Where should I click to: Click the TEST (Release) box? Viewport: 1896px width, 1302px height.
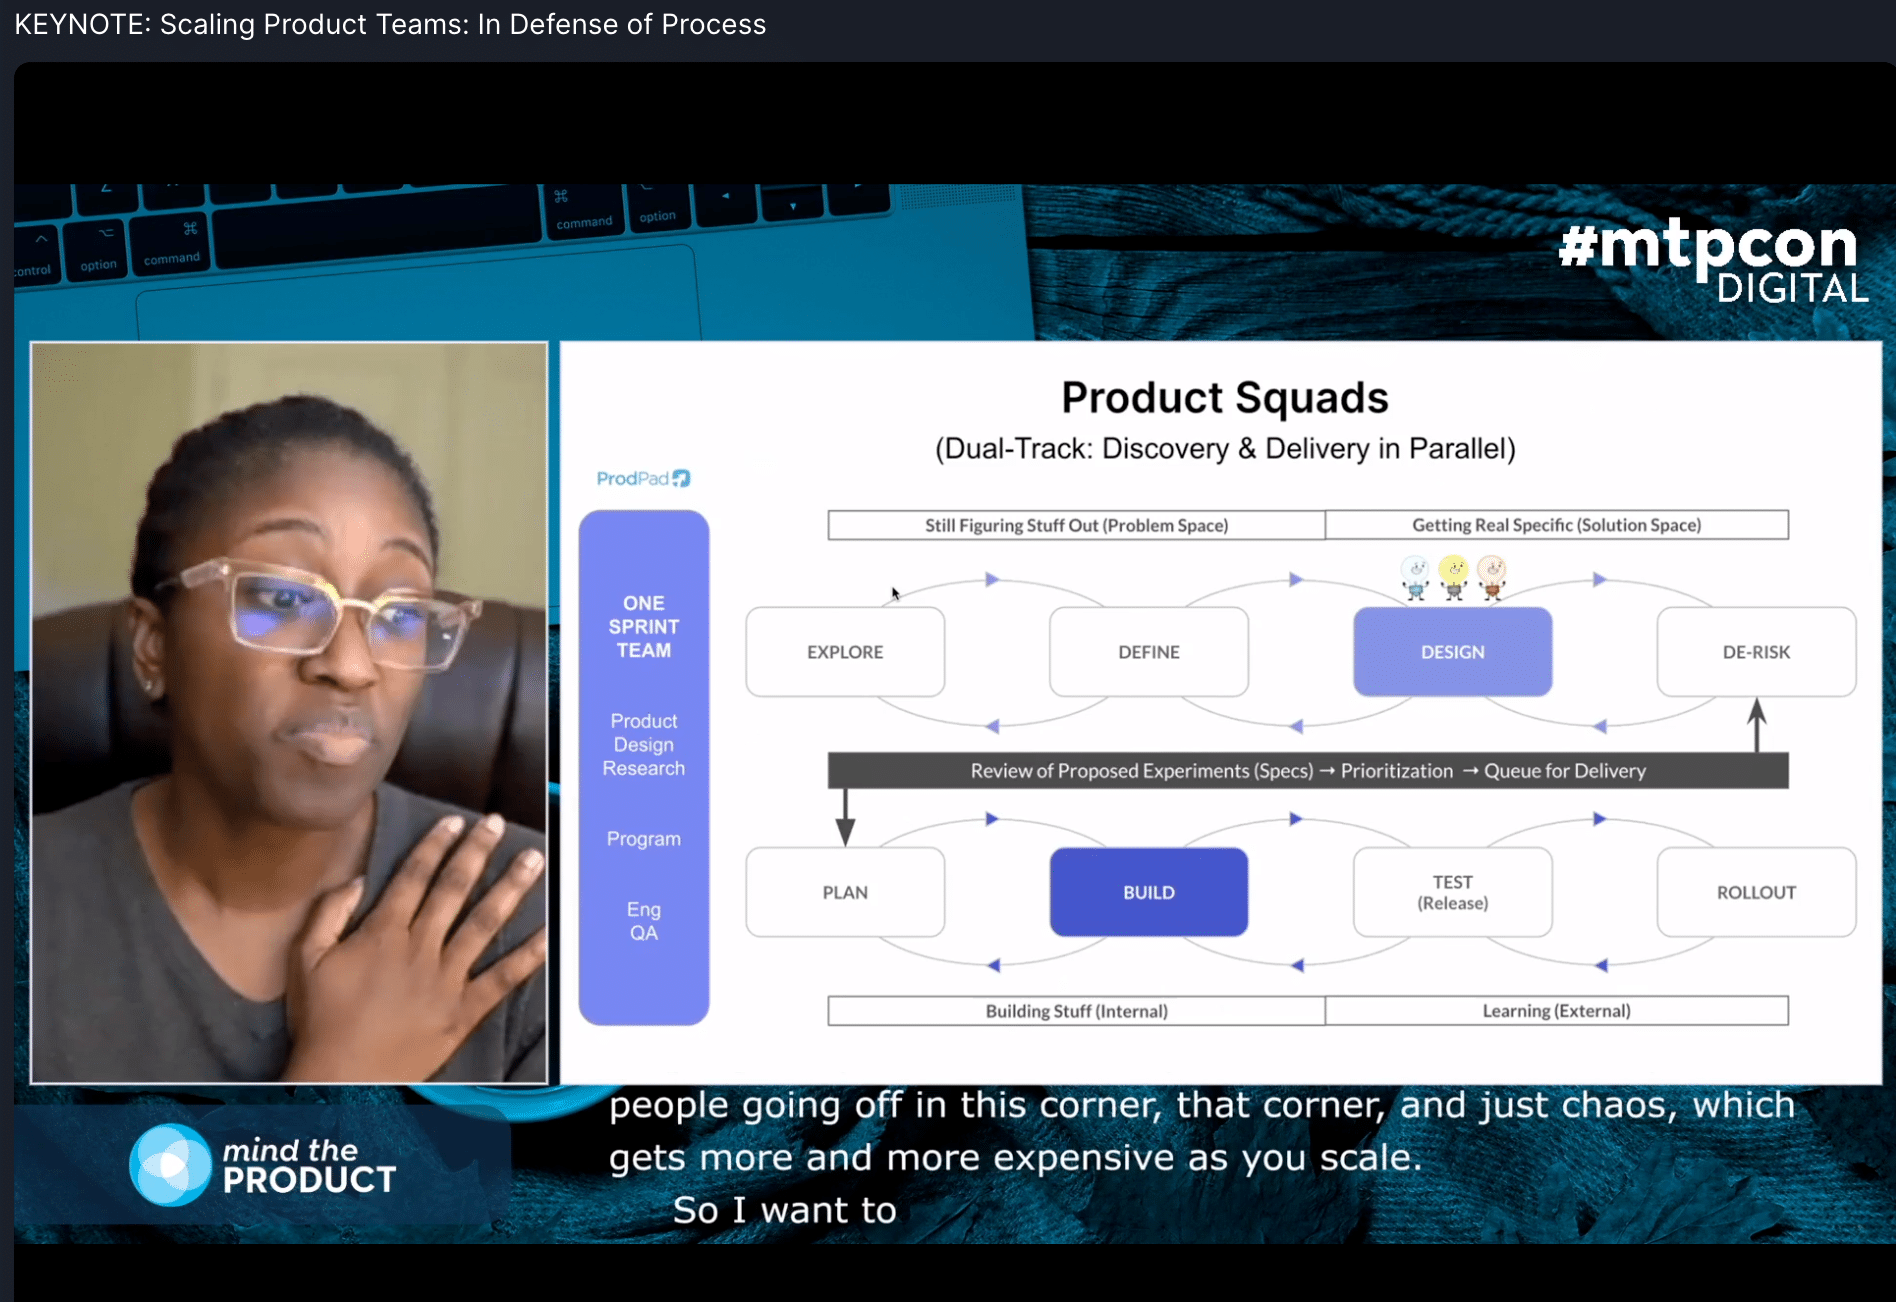coord(1453,892)
